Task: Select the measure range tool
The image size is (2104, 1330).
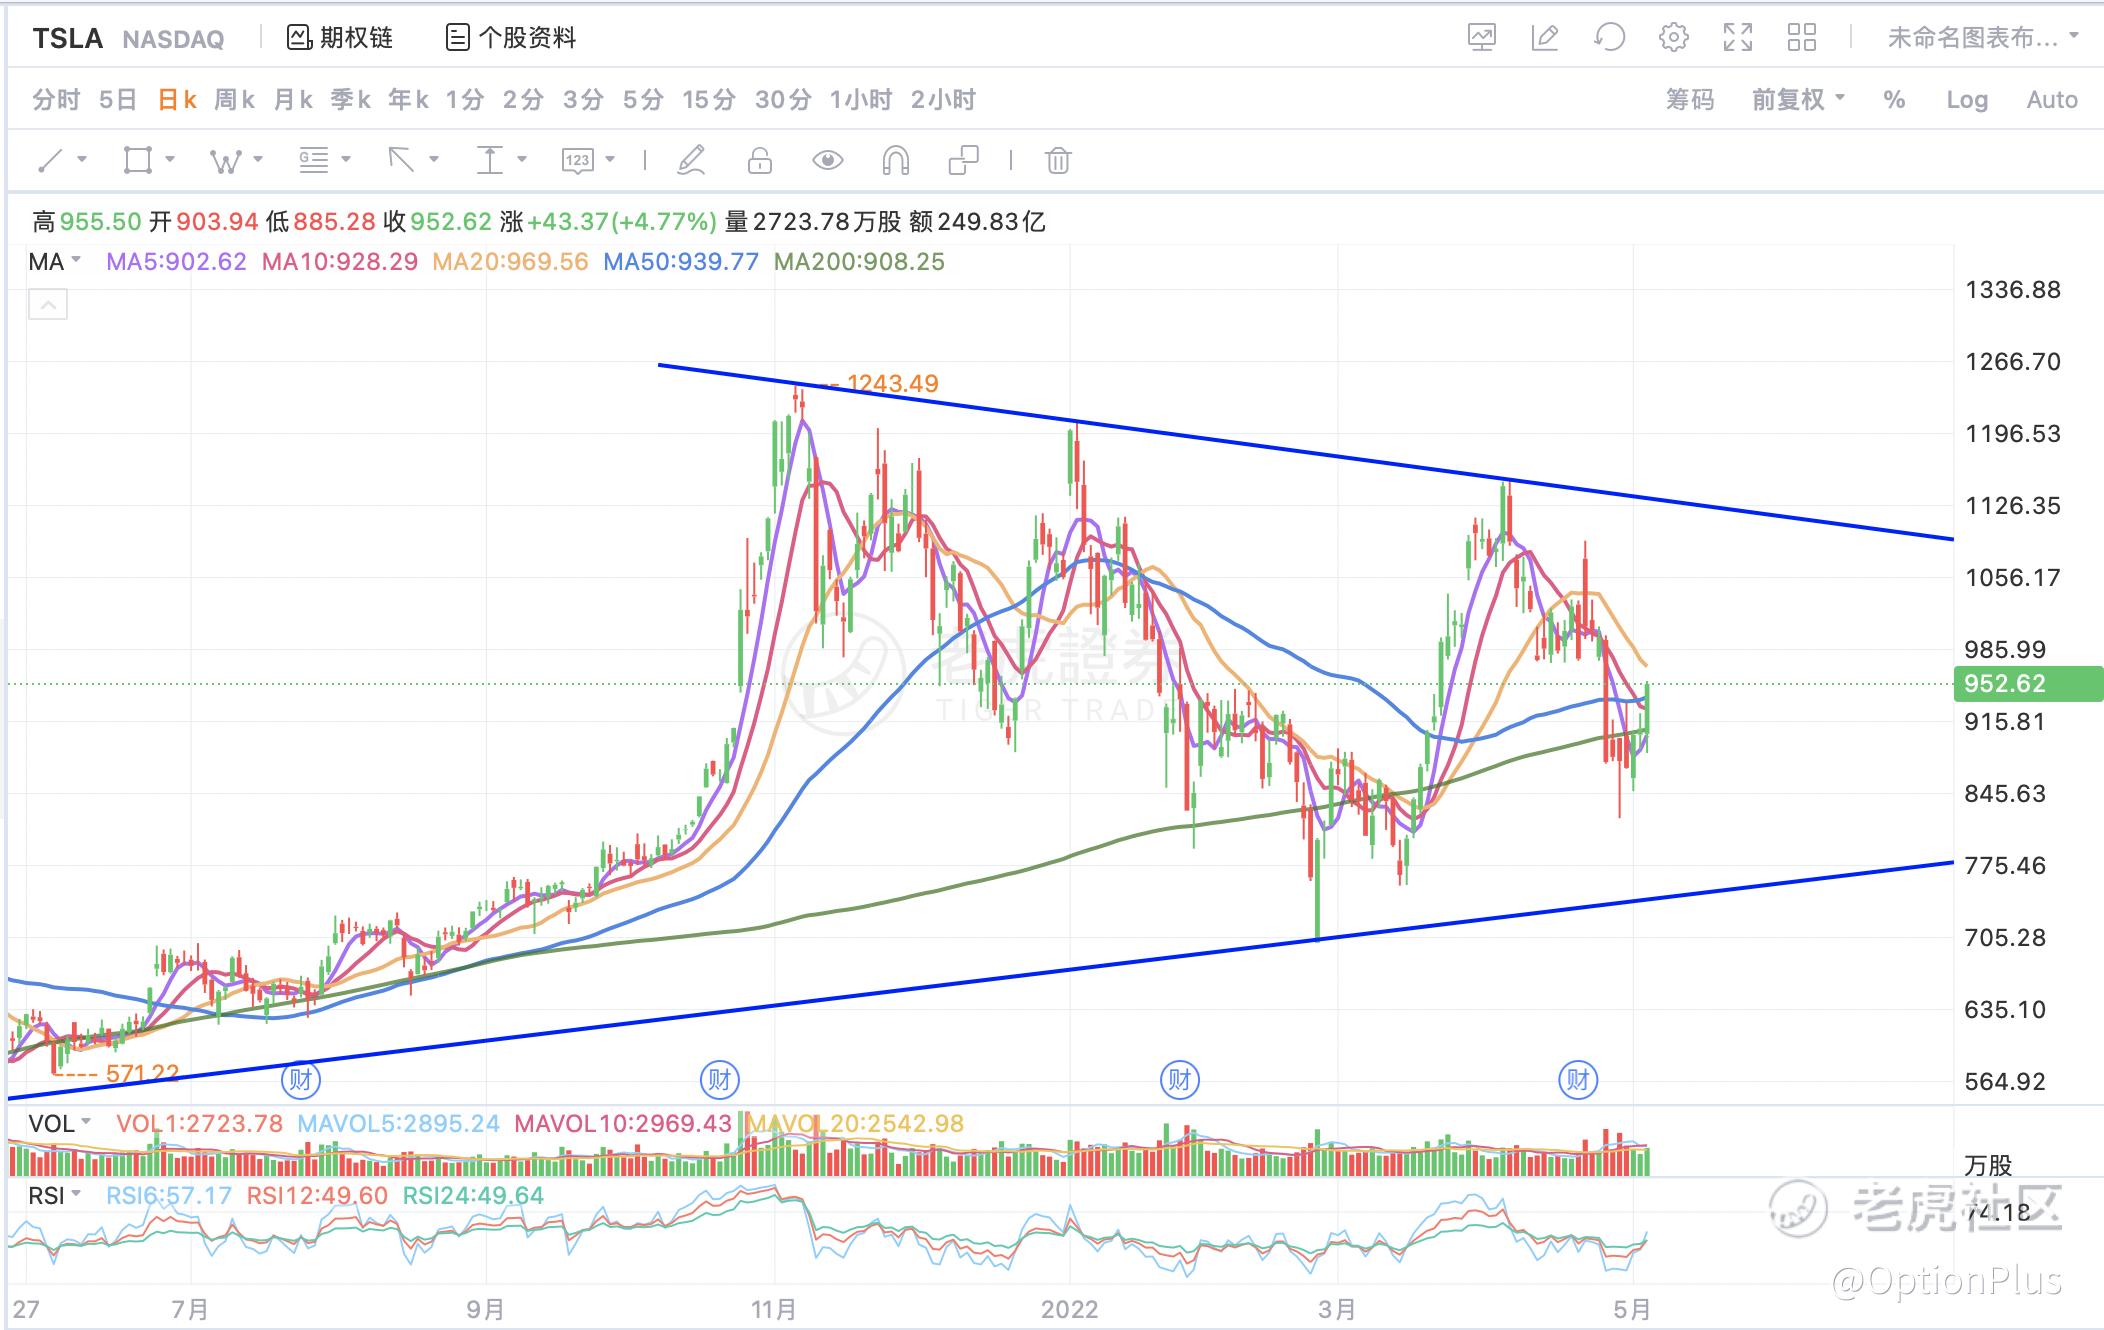Action: pyautogui.click(x=489, y=160)
